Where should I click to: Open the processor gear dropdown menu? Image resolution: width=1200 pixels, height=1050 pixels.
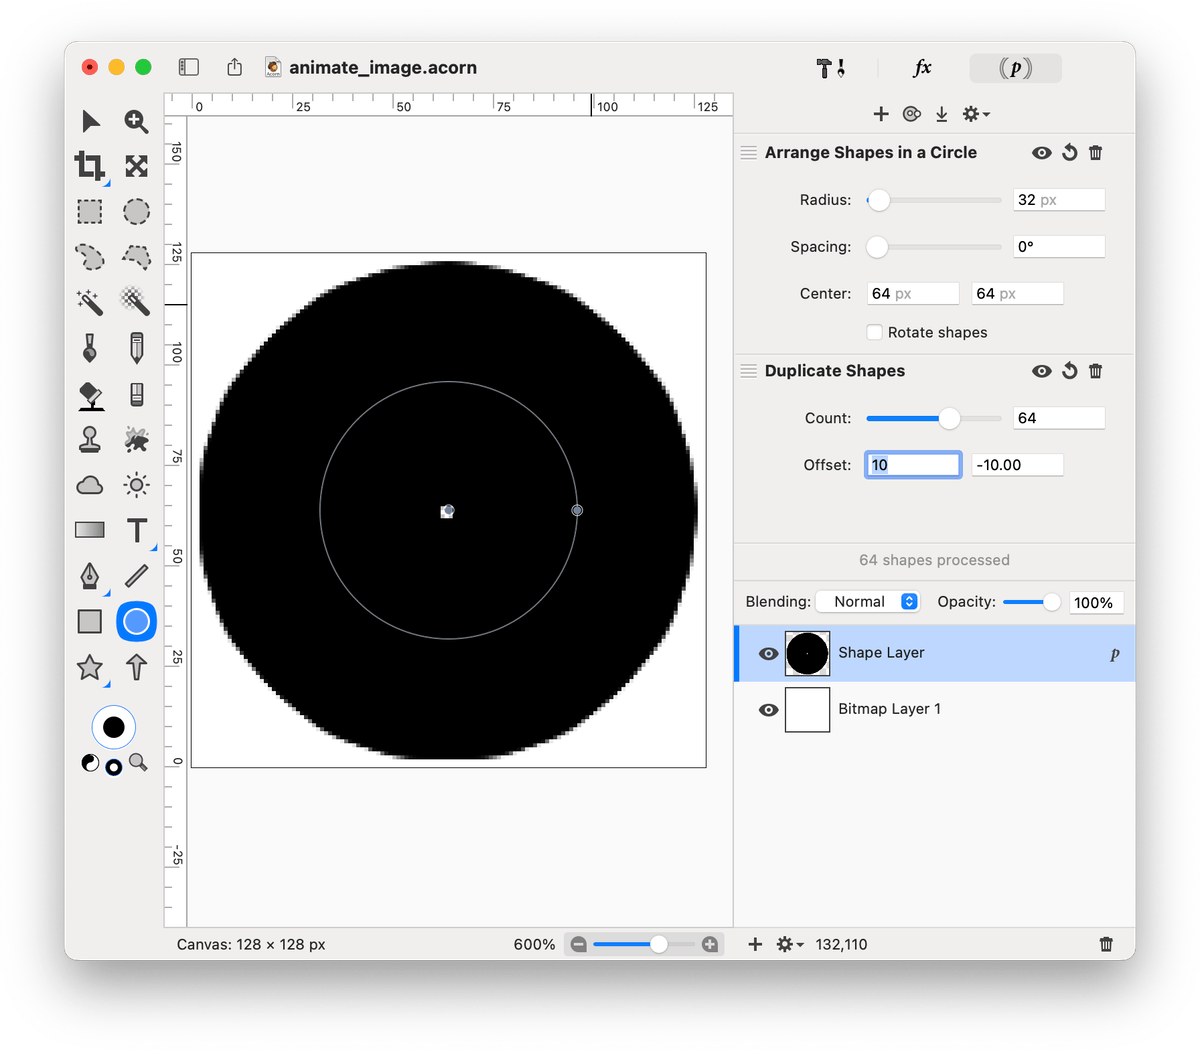[975, 114]
